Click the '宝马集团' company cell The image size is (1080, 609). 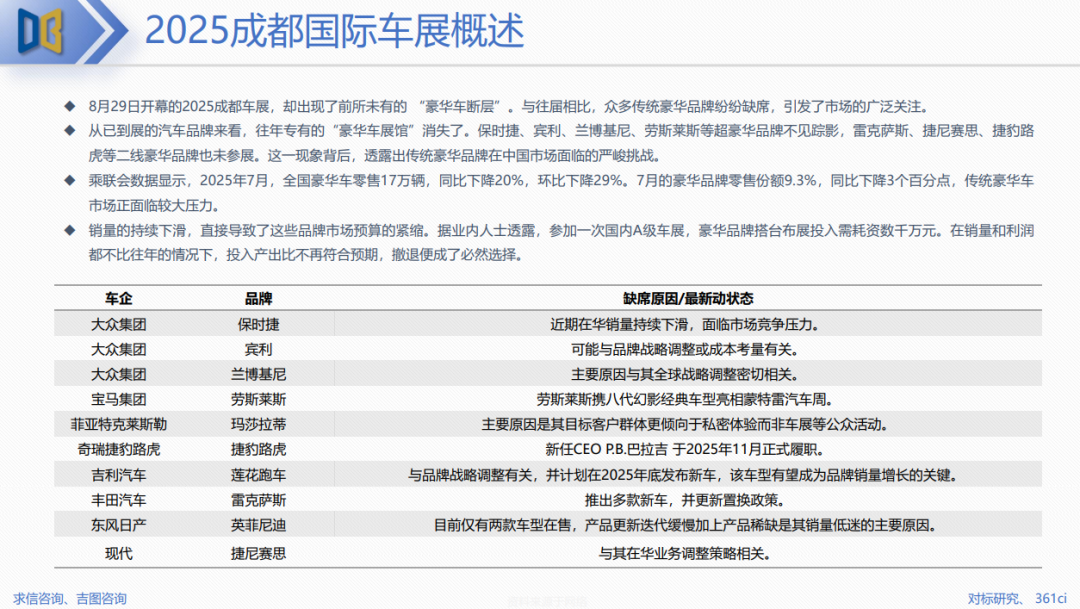pos(118,400)
